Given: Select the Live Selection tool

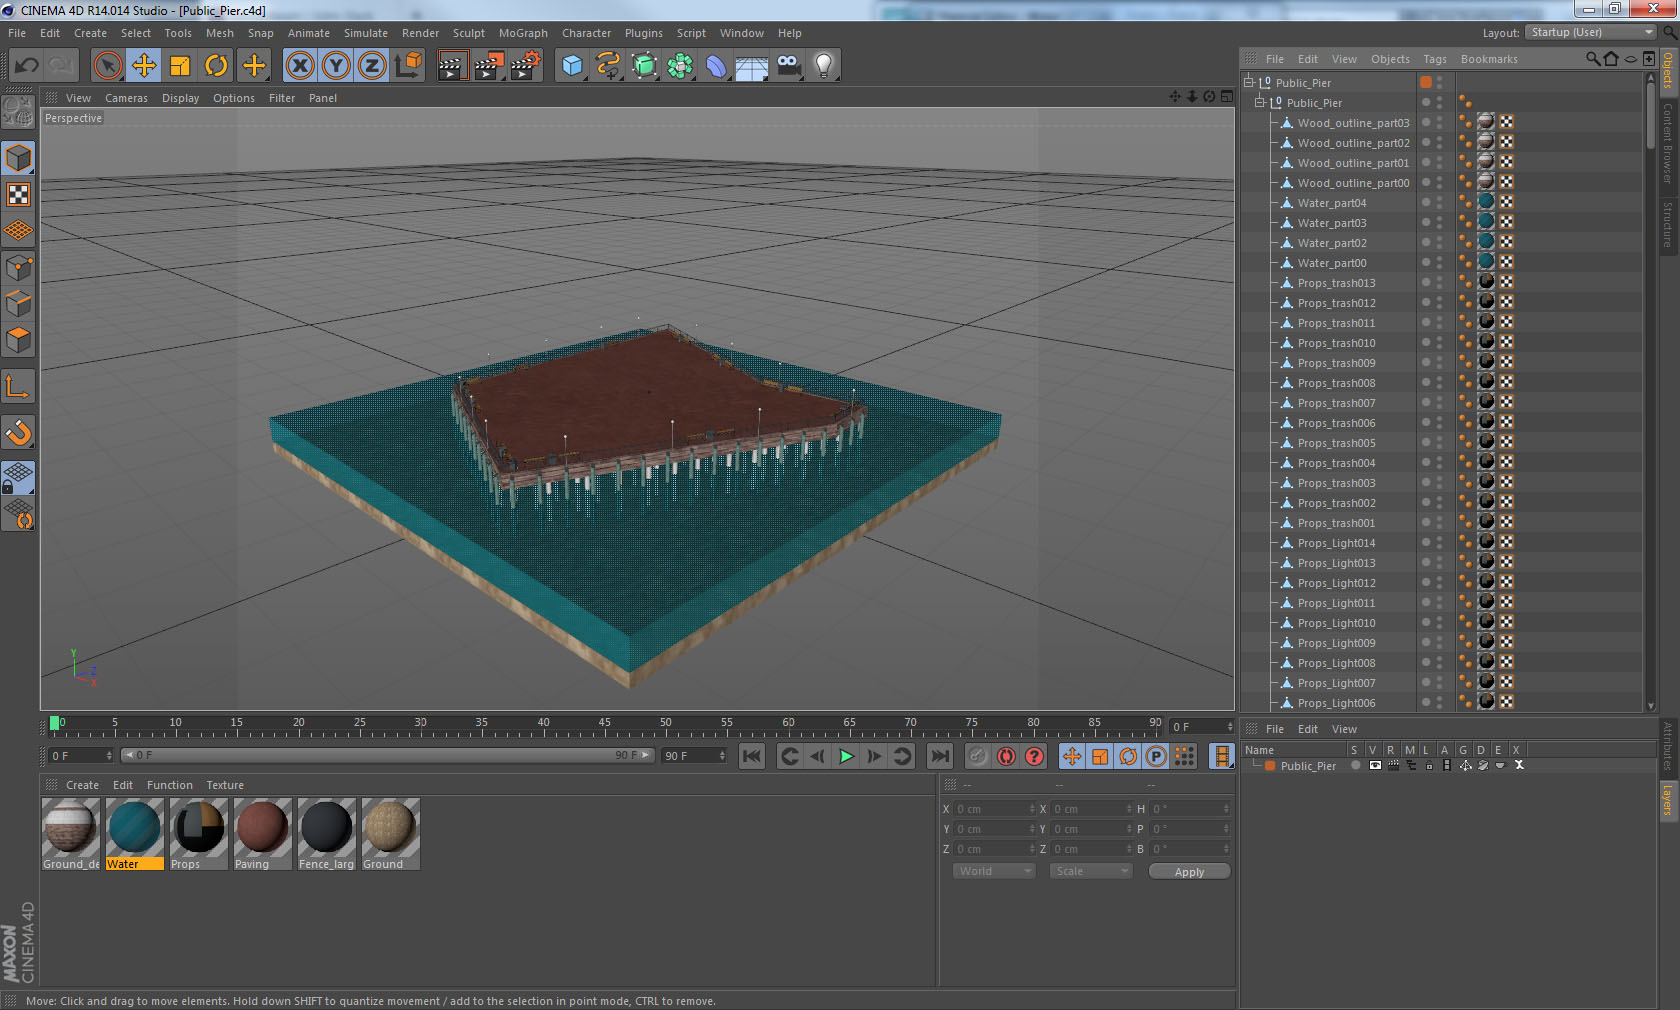Looking at the screenshot, I should pyautogui.click(x=107, y=66).
